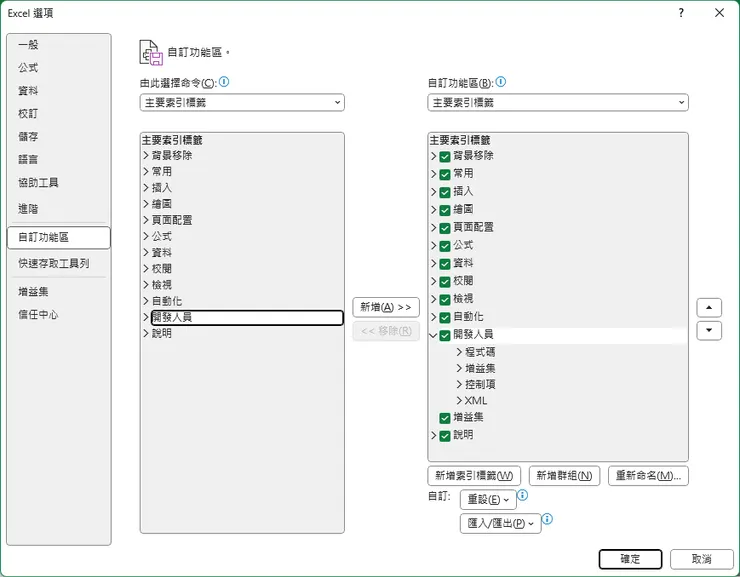Expand 繪圖 in the left command list

coord(146,204)
